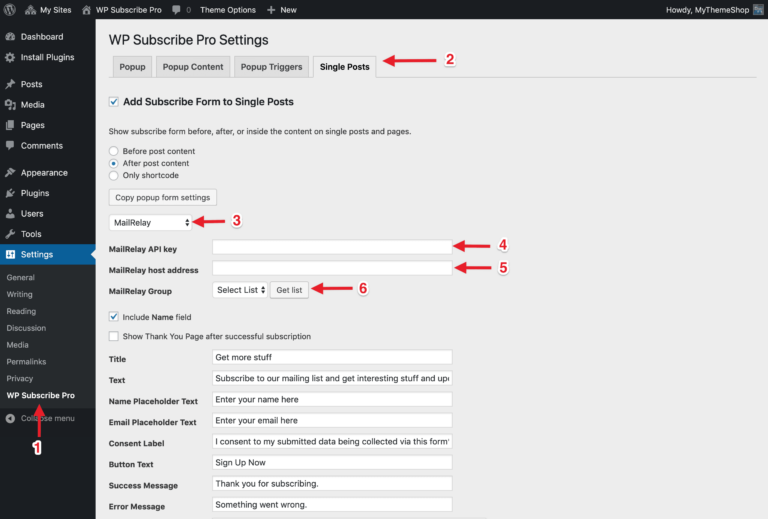The image size is (768, 519).
Task: Open My Sites network icon
Action: click(x=30, y=10)
